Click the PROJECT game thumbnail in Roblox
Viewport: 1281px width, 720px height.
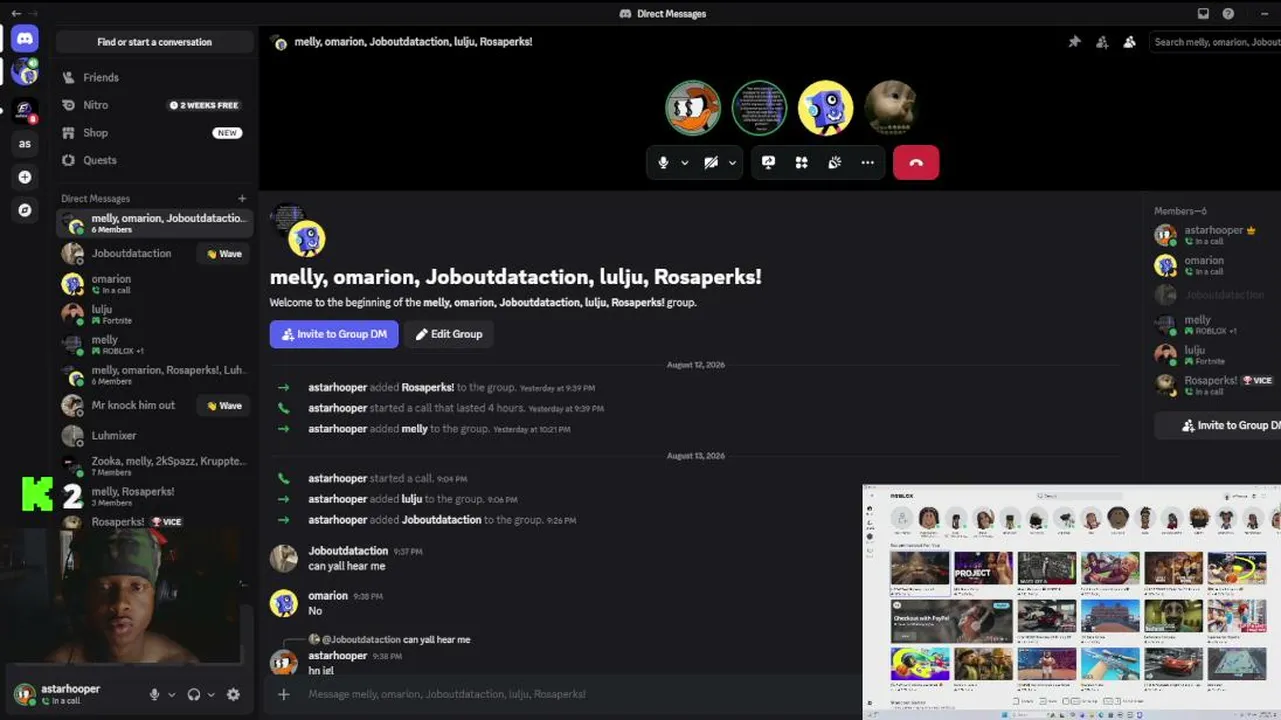[983, 568]
